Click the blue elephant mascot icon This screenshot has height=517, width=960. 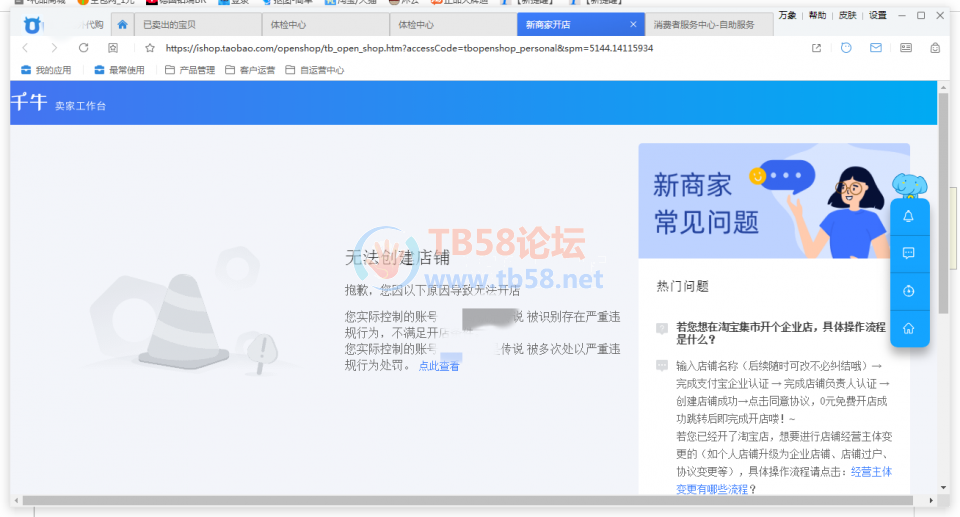click(909, 184)
